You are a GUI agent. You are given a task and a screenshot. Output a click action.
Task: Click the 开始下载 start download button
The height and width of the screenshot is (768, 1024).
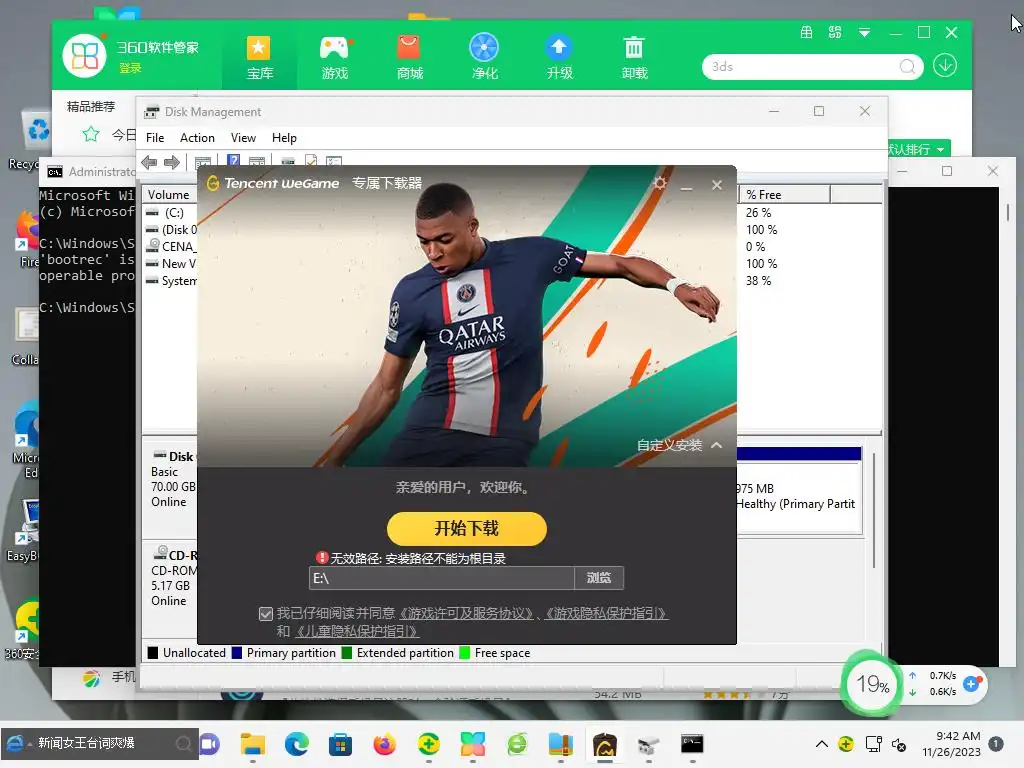467,528
